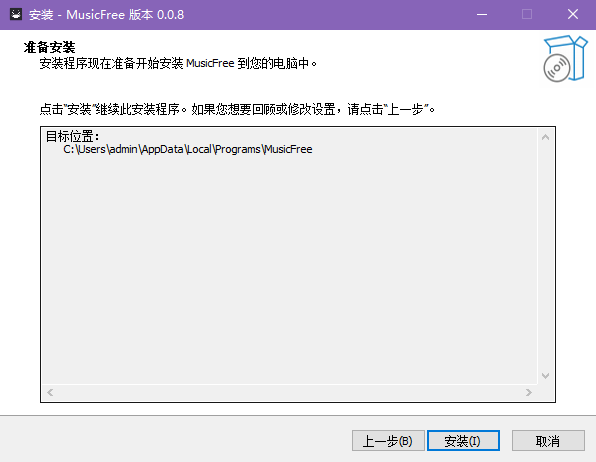The height and width of the screenshot is (462, 596).
Task: Click the MusicFree app icon in title bar
Action: pyautogui.click(x=16, y=14)
